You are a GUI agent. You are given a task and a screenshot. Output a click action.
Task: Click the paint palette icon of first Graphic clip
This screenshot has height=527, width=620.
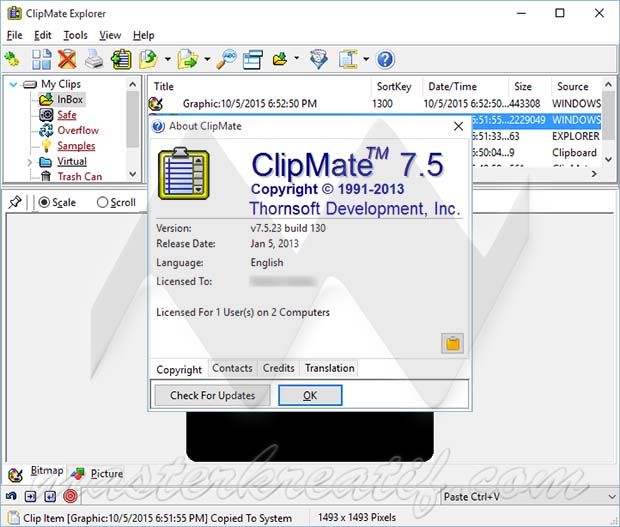[155, 104]
